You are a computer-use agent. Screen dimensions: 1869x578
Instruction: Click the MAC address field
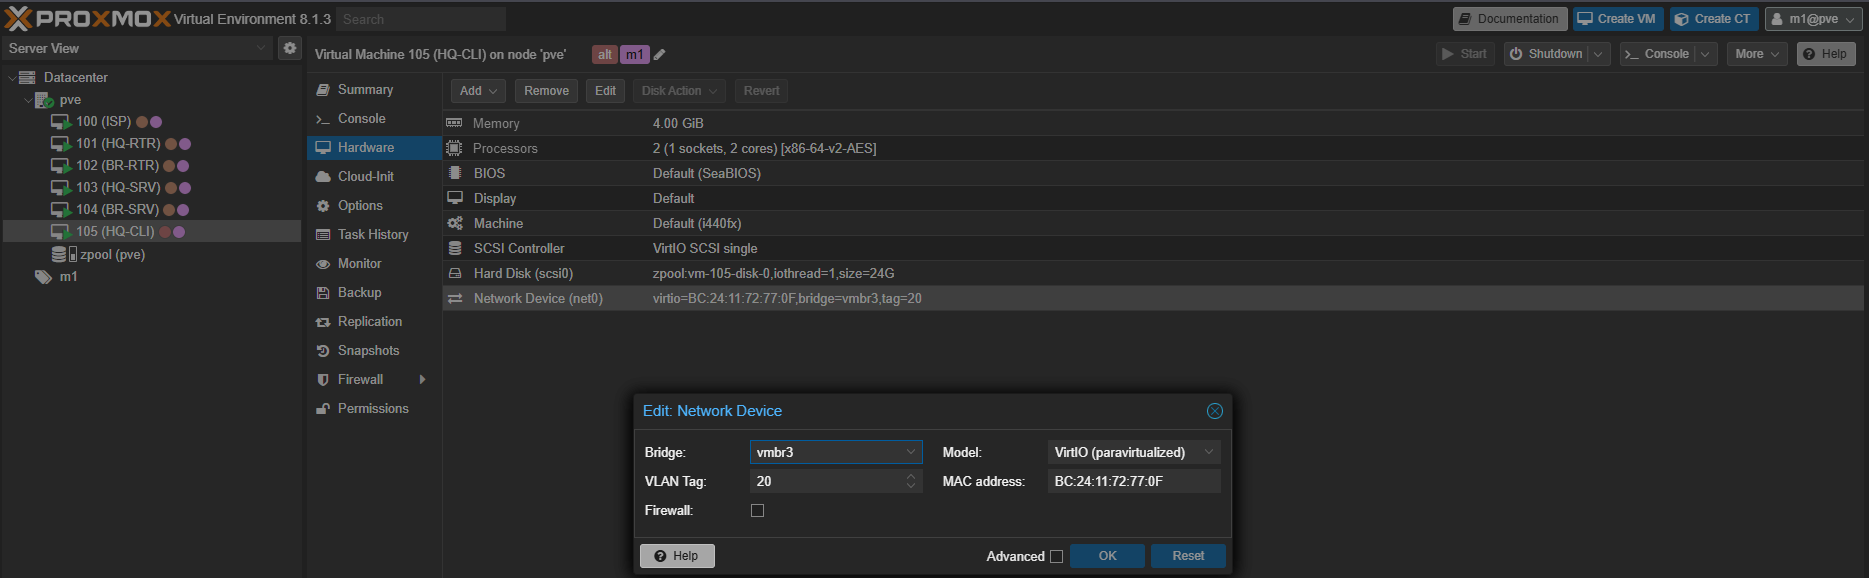tap(1133, 482)
